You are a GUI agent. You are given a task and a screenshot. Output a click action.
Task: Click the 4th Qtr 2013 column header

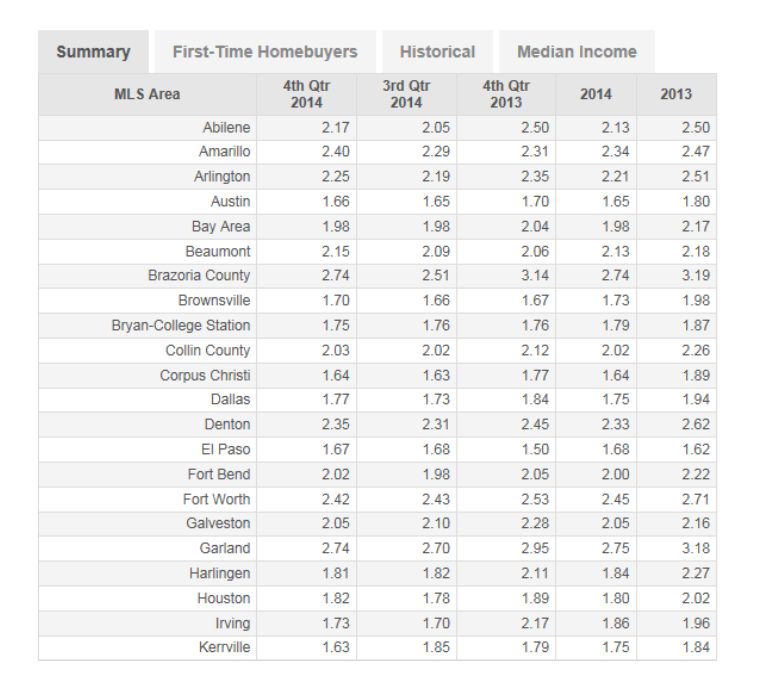pyautogui.click(x=506, y=94)
